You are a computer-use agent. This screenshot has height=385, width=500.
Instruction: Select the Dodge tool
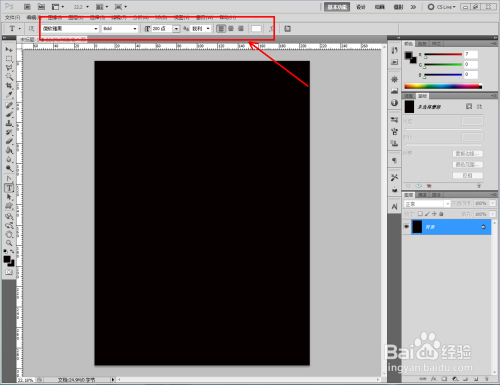tap(9, 168)
